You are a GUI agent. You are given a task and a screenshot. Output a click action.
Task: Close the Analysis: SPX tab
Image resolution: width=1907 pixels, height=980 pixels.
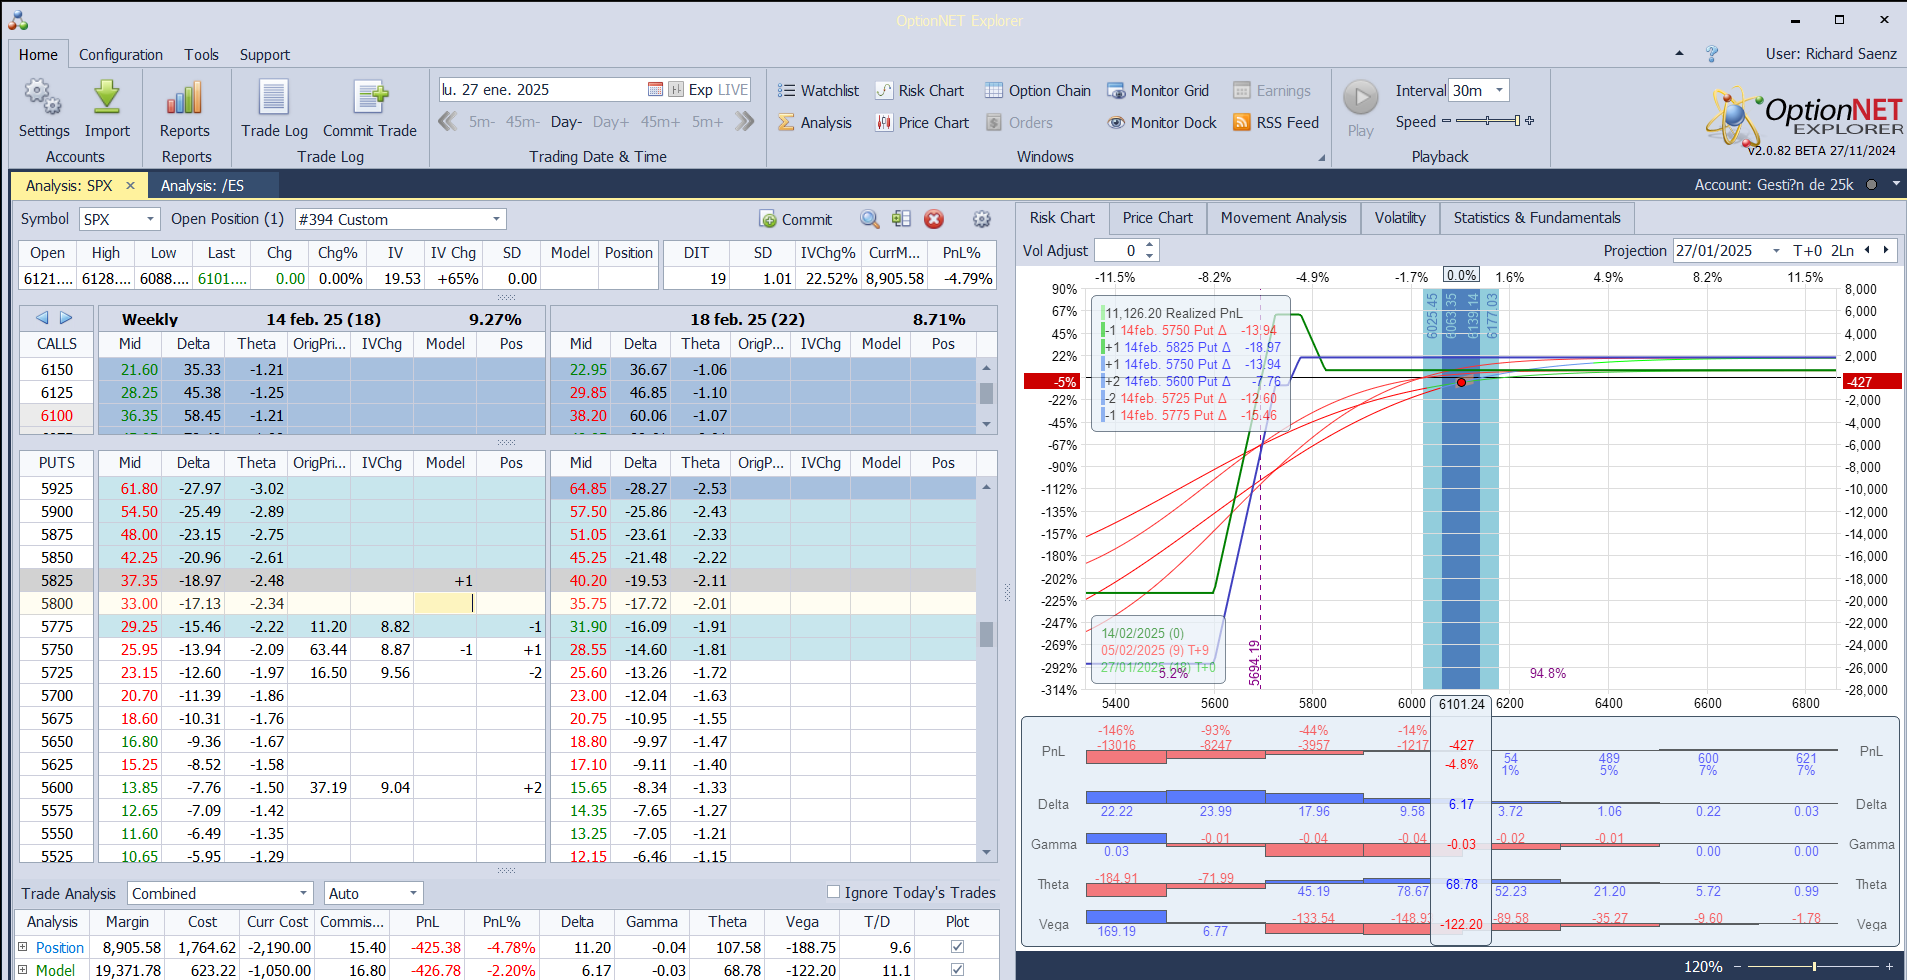130,185
